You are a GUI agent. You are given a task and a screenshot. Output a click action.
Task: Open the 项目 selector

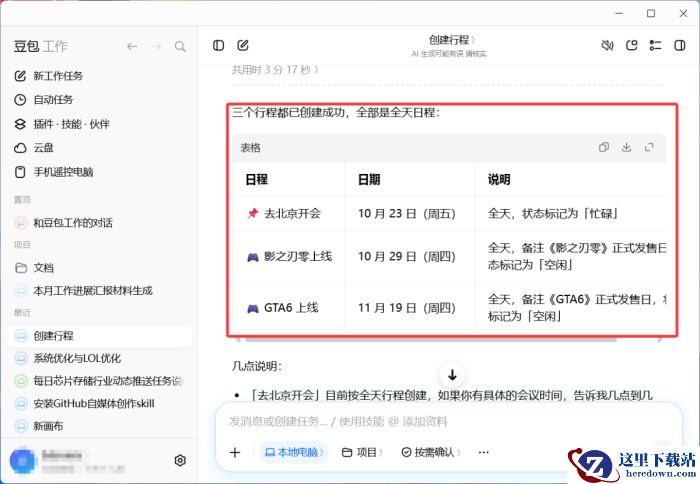(362, 452)
